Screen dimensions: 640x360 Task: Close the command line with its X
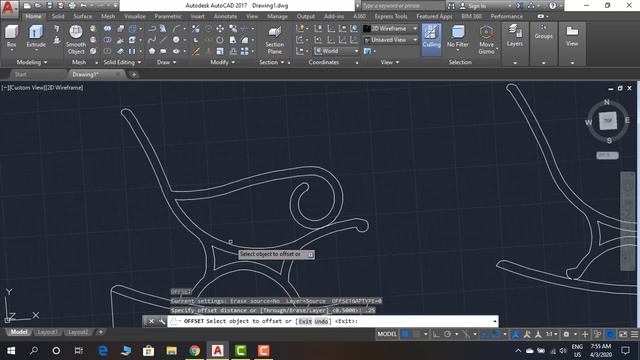tap(151, 321)
